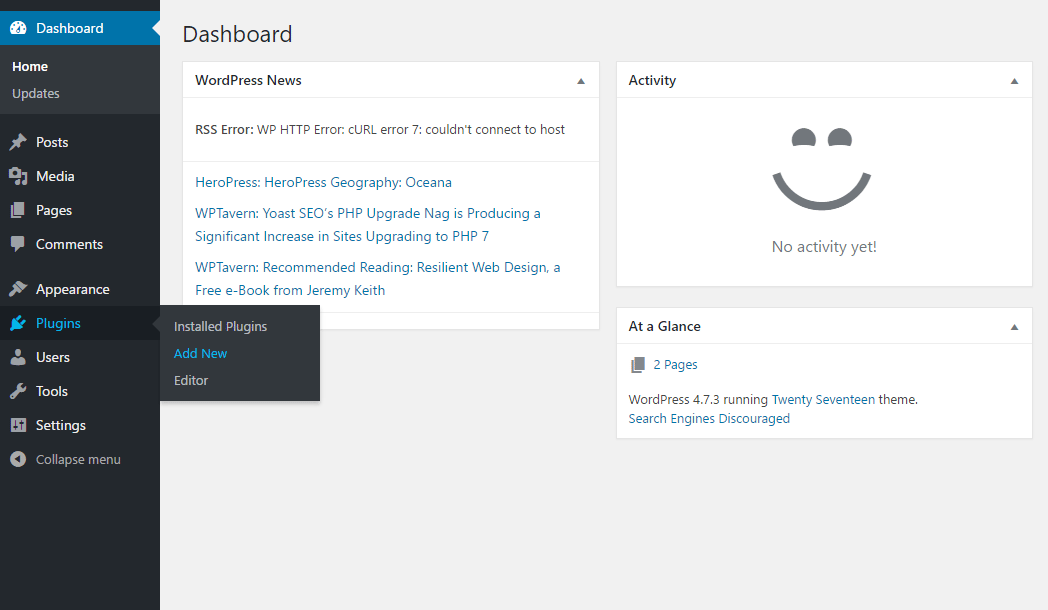Choose Add New from Plugins submenu

(201, 353)
